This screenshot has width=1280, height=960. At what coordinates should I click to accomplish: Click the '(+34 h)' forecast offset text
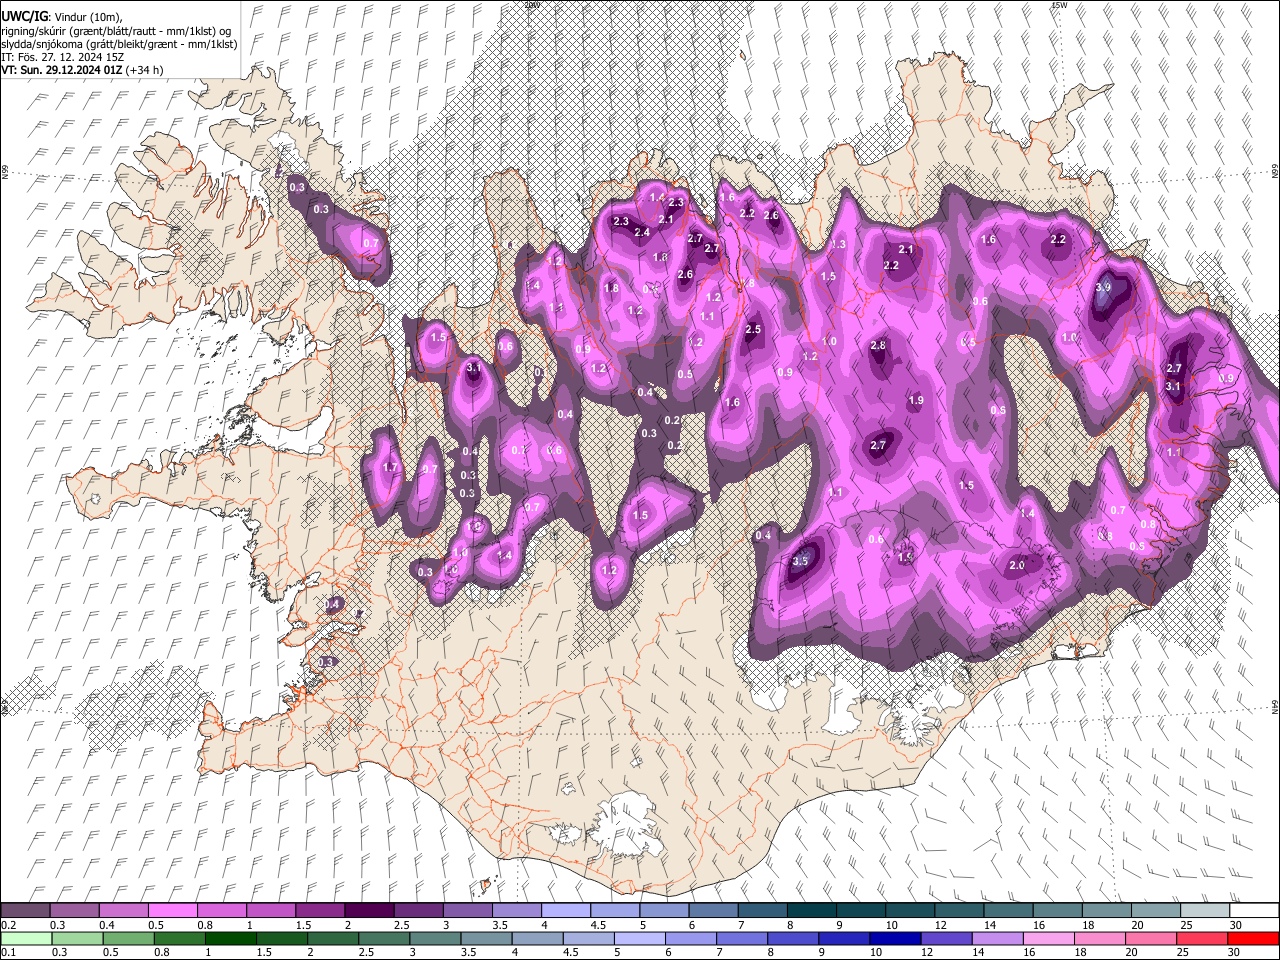click(x=145, y=70)
